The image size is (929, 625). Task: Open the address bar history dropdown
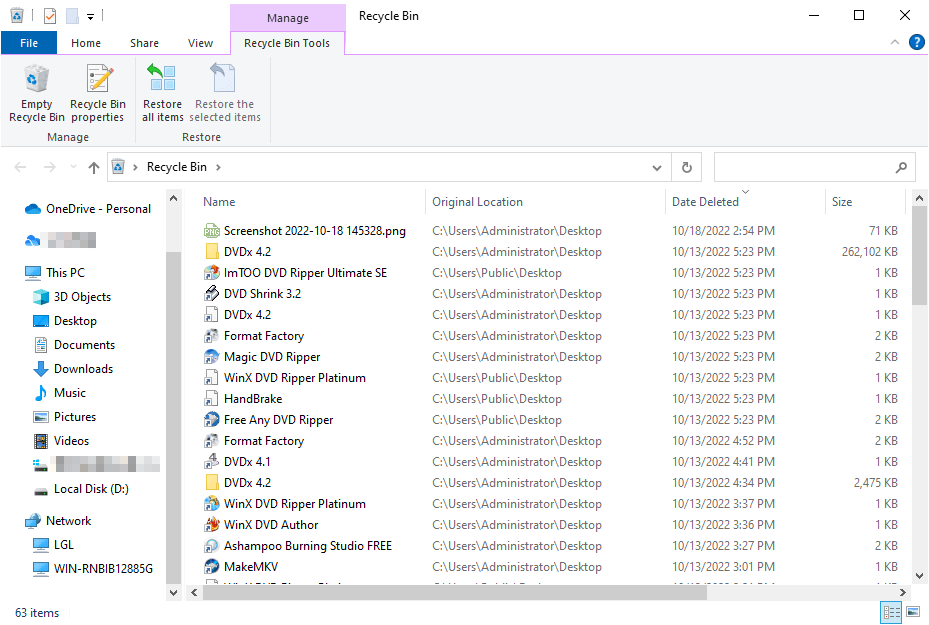(656, 168)
